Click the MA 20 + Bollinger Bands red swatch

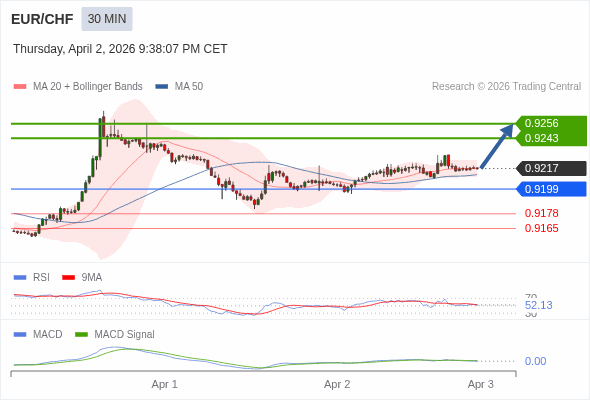pos(20,87)
